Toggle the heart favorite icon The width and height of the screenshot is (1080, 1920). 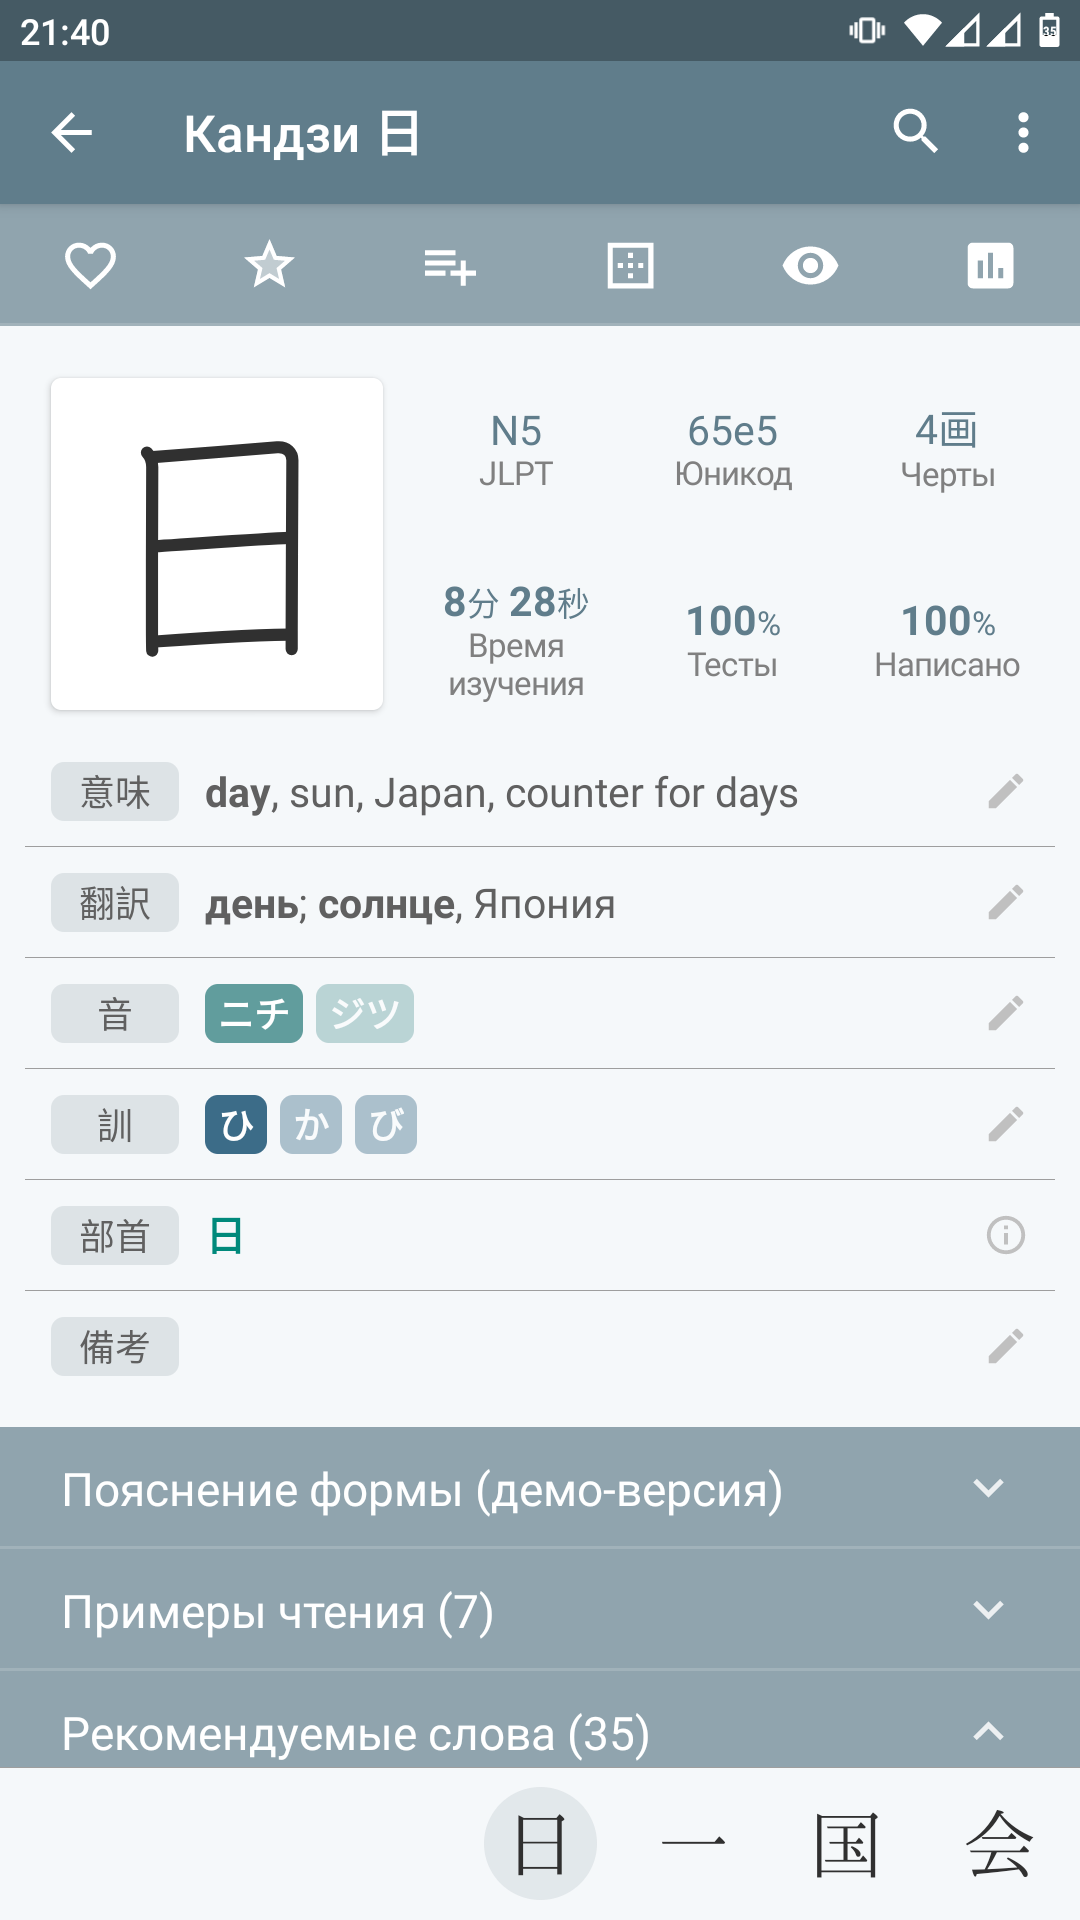tap(90, 266)
